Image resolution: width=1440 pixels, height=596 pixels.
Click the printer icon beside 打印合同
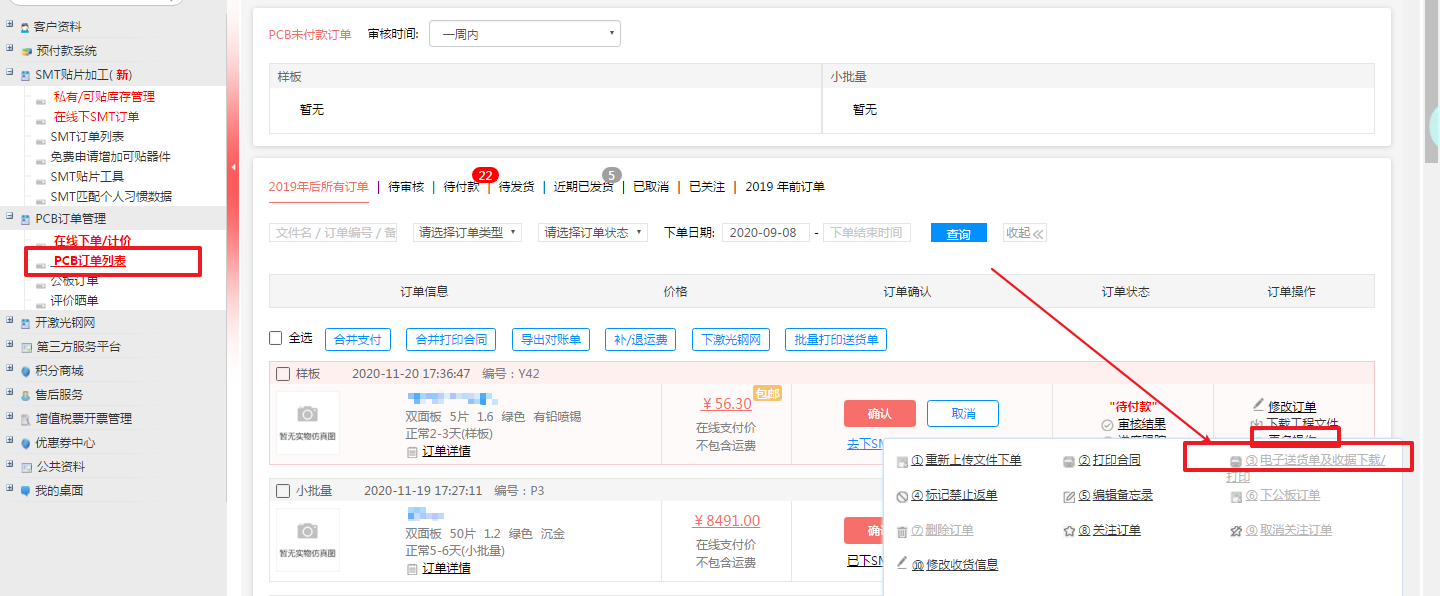tap(1069, 461)
